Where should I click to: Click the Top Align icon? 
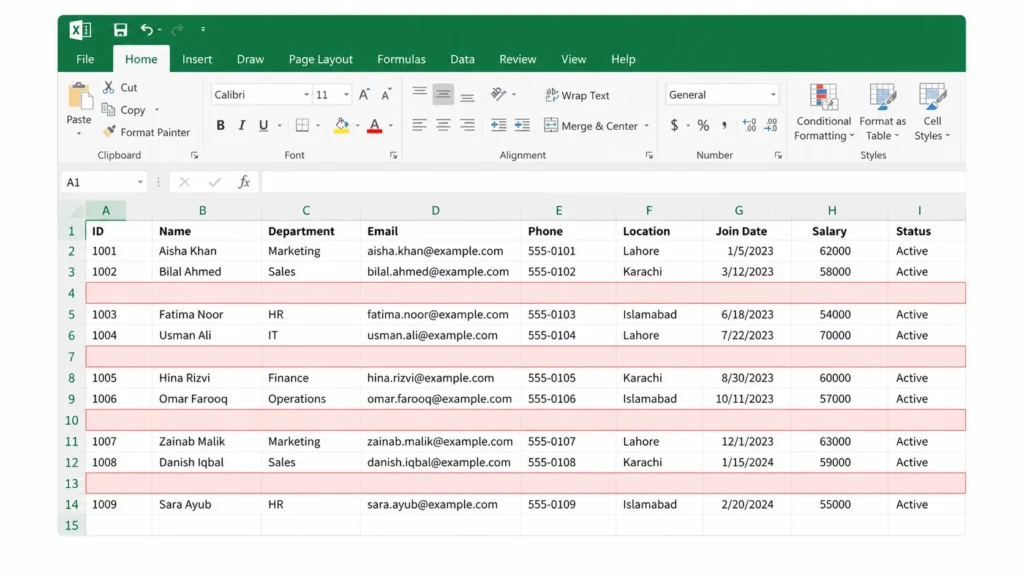tap(419, 93)
